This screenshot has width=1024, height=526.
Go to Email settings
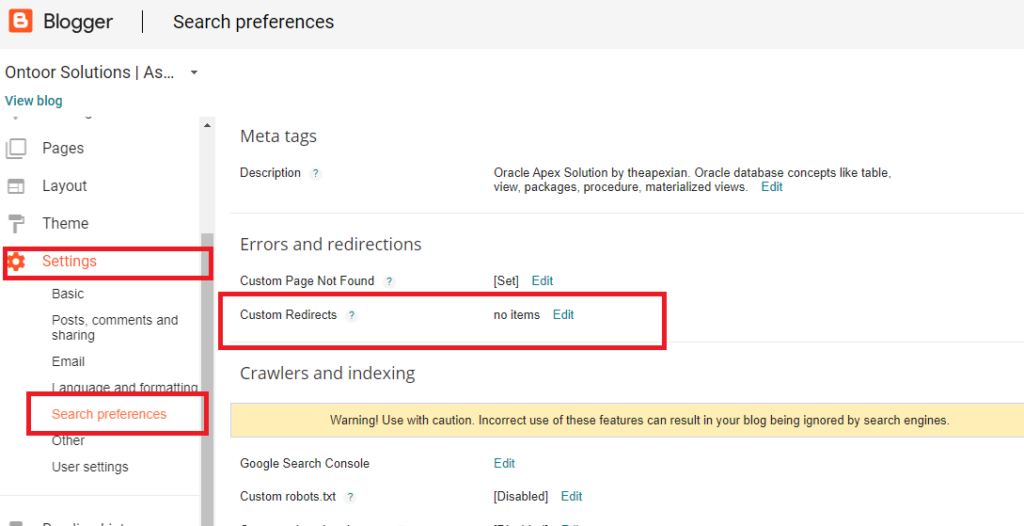pyautogui.click(x=68, y=362)
